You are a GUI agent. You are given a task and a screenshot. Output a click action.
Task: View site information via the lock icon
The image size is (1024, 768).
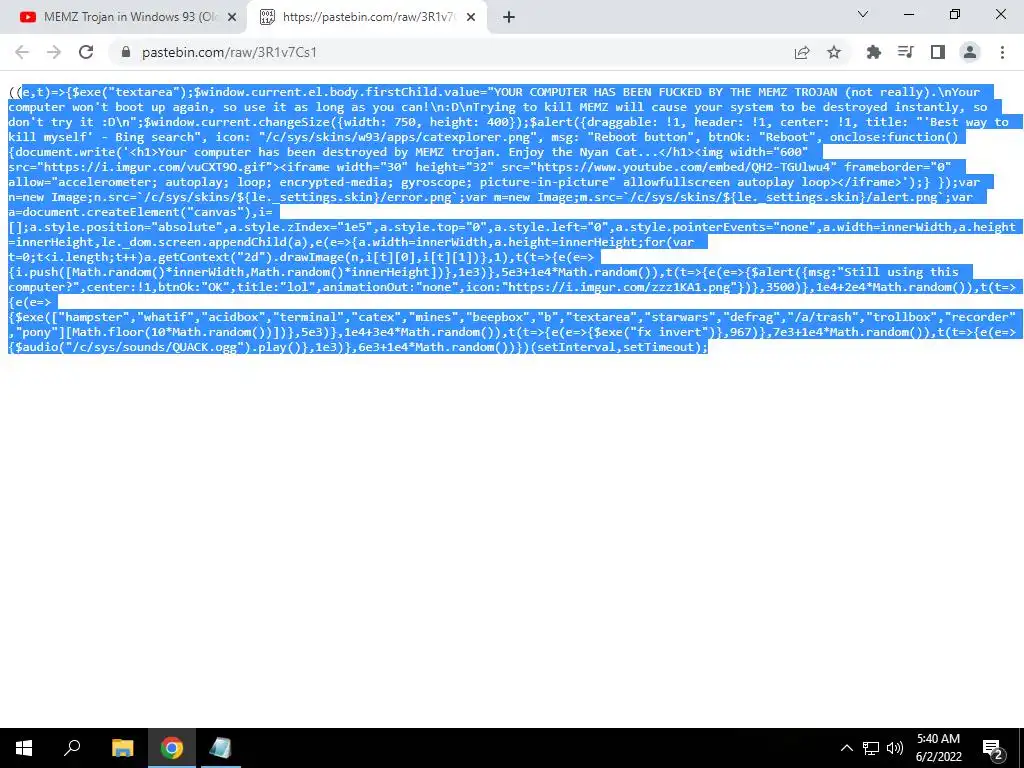click(x=126, y=52)
